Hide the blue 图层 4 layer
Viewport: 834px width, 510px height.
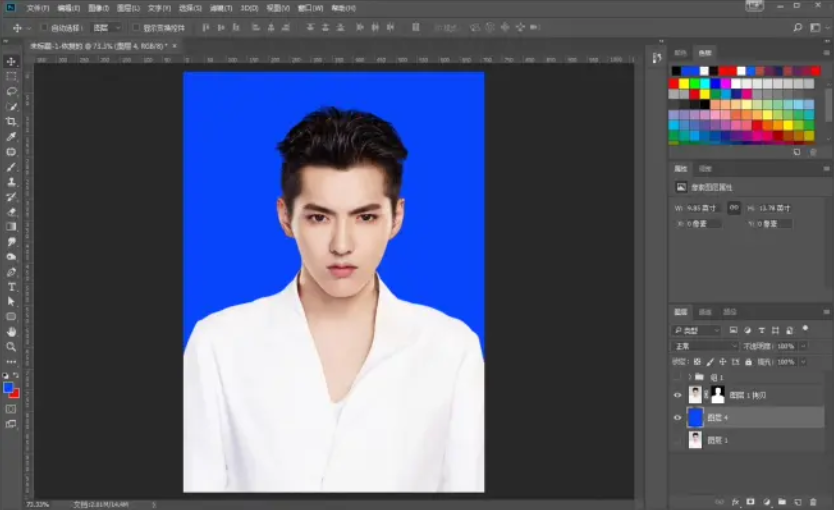(x=677, y=417)
